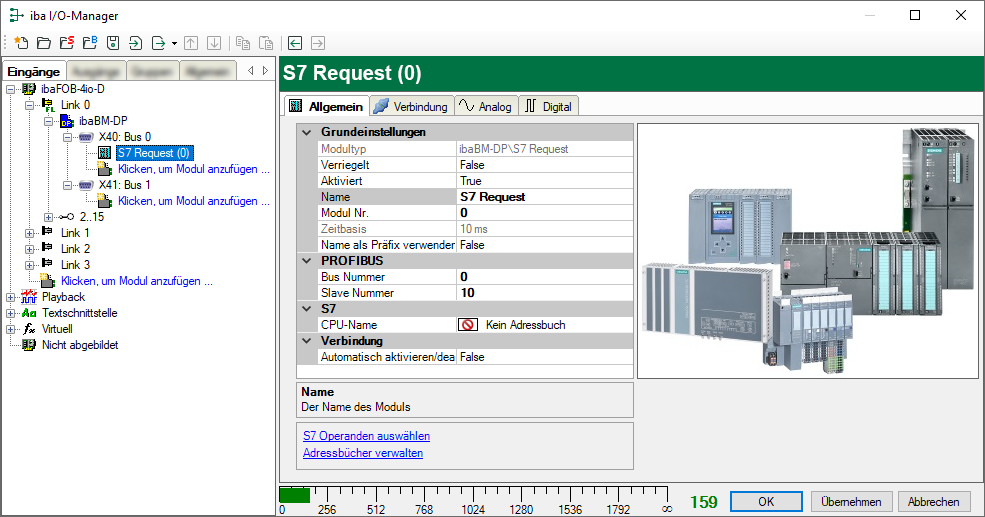Click the green left-arrow back icon
The width and height of the screenshot is (985, 517).
click(295, 43)
